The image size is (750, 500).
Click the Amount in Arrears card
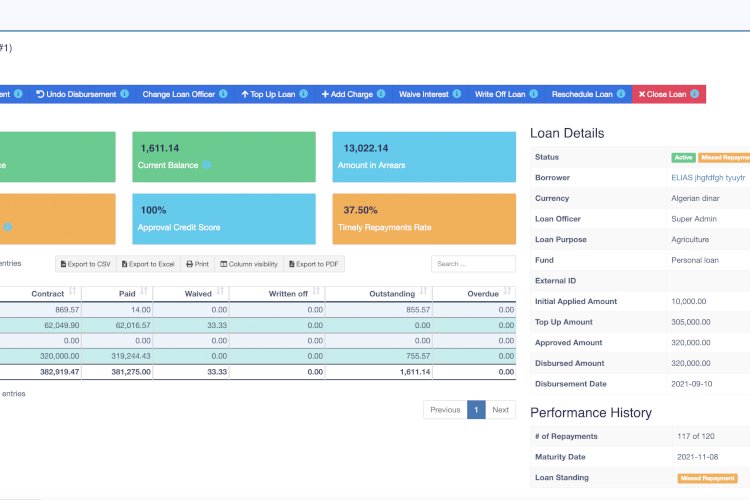424,157
